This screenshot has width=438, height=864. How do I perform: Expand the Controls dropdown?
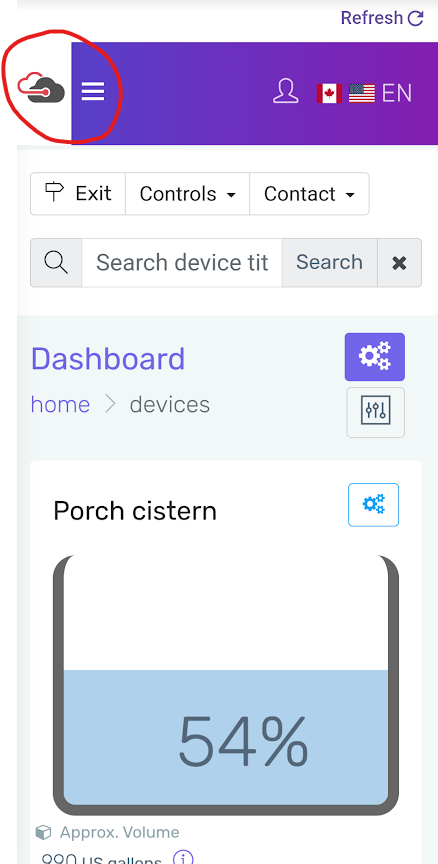pos(187,194)
